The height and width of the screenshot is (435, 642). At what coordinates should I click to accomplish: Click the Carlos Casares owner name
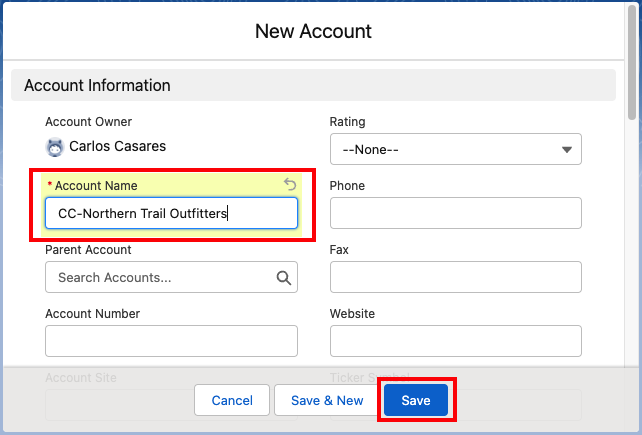tap(117, 147)
